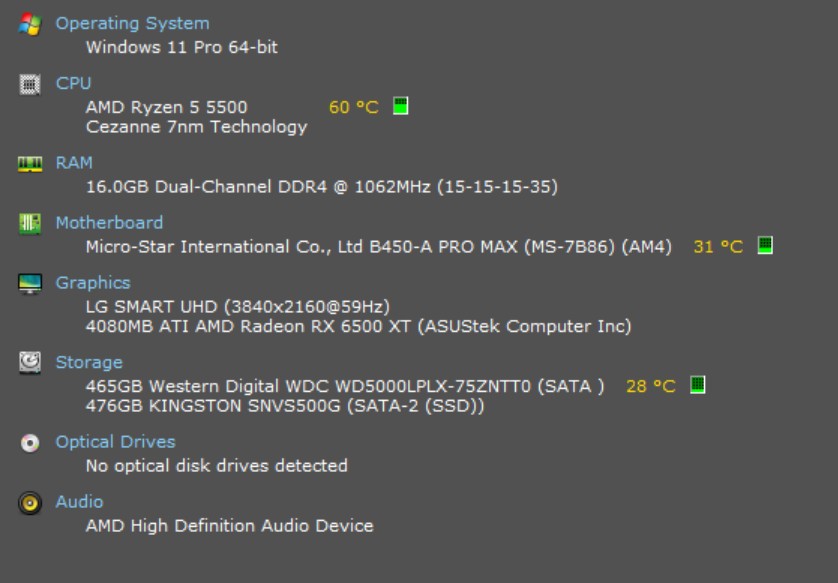This screenshot has height=583, width=838.
Task: Go to the RAM section heading
Action: pos(74,162)
